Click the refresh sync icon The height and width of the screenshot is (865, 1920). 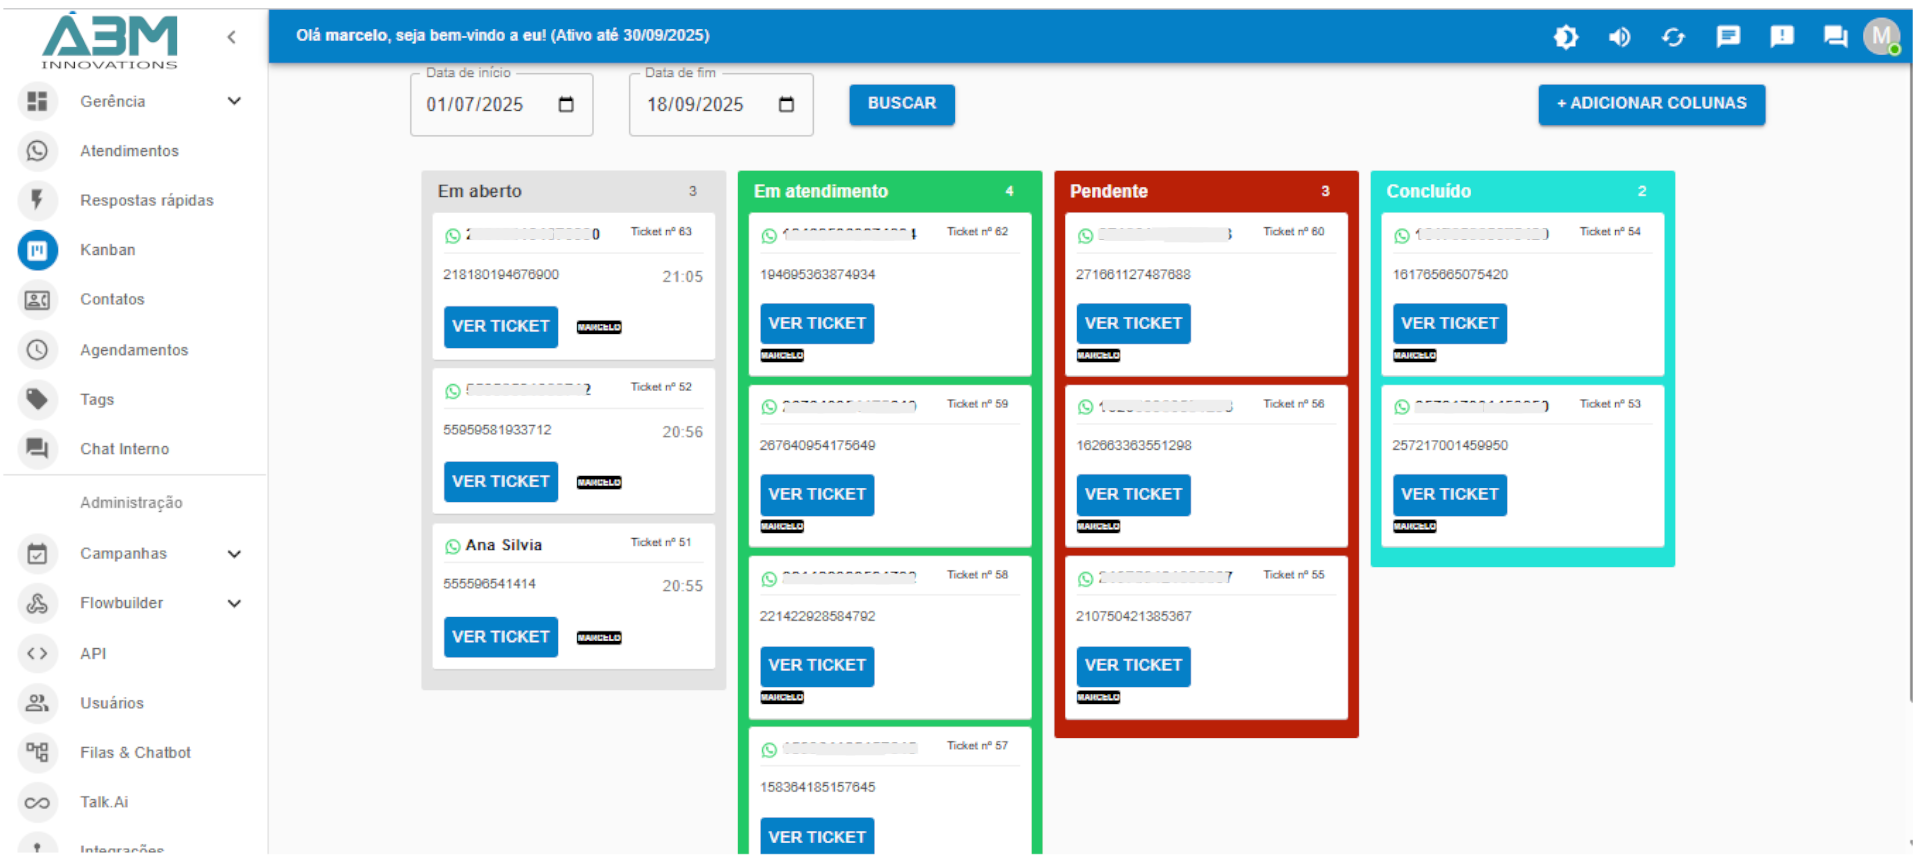click(1673, 37)
